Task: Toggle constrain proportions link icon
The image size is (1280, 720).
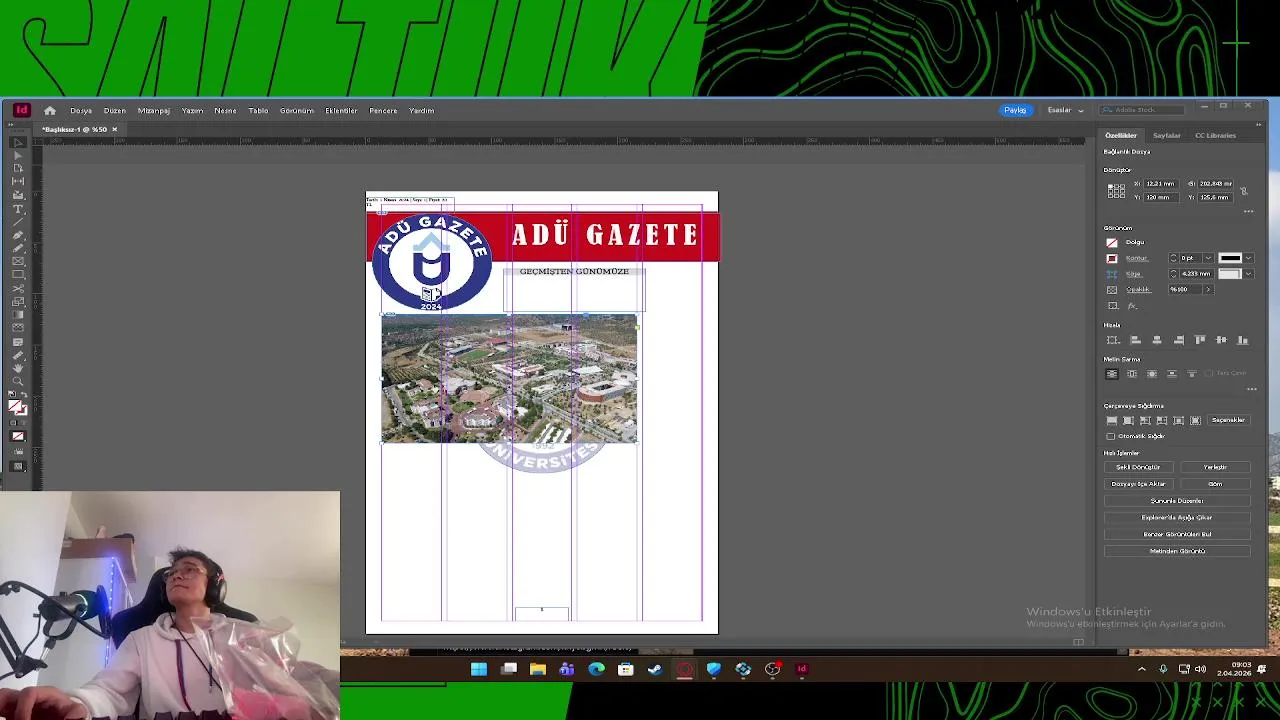Action: (1244, 191)
